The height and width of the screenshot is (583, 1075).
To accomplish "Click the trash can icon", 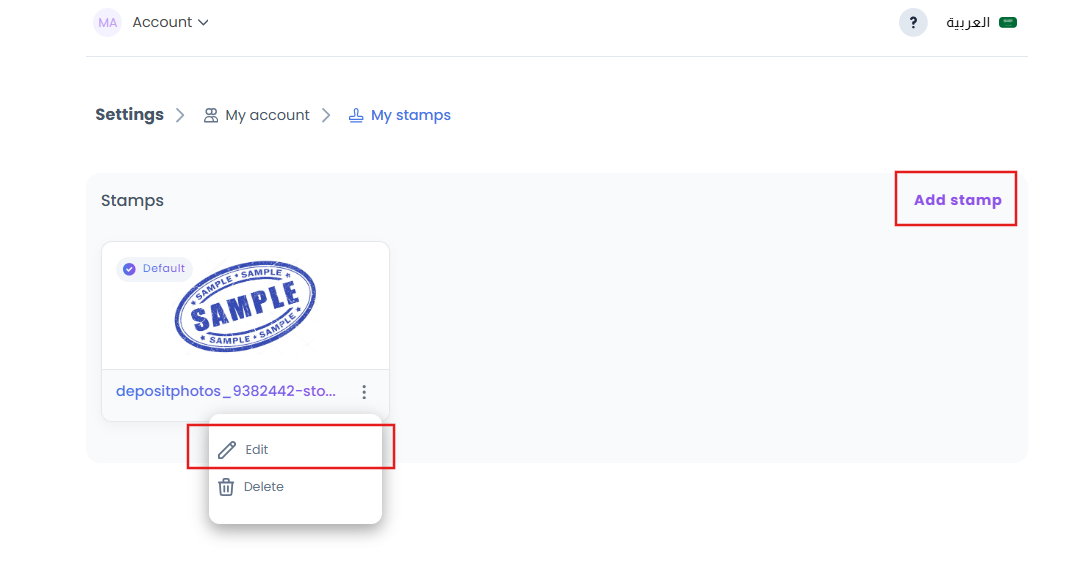I will point(226,487).
